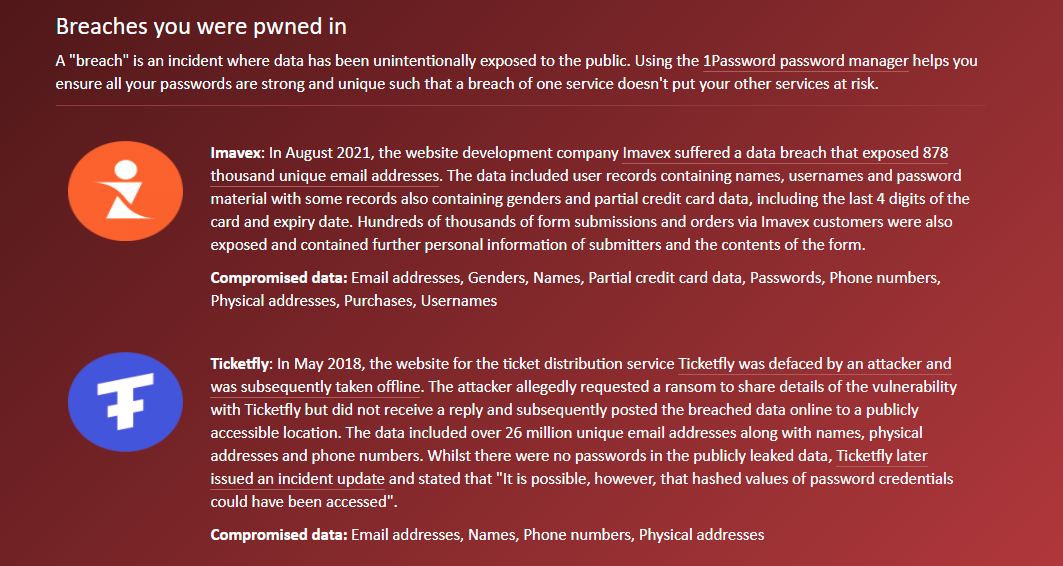Click "Compromised data" label under Imavex

(279, 278)
